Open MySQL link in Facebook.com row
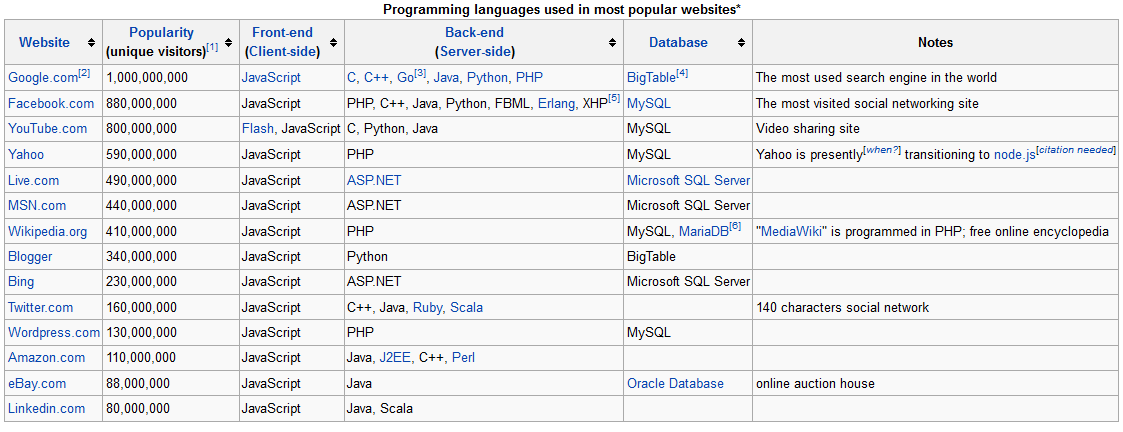The image size is (1123, 432). pyautogui.click(x=649, y=103)
